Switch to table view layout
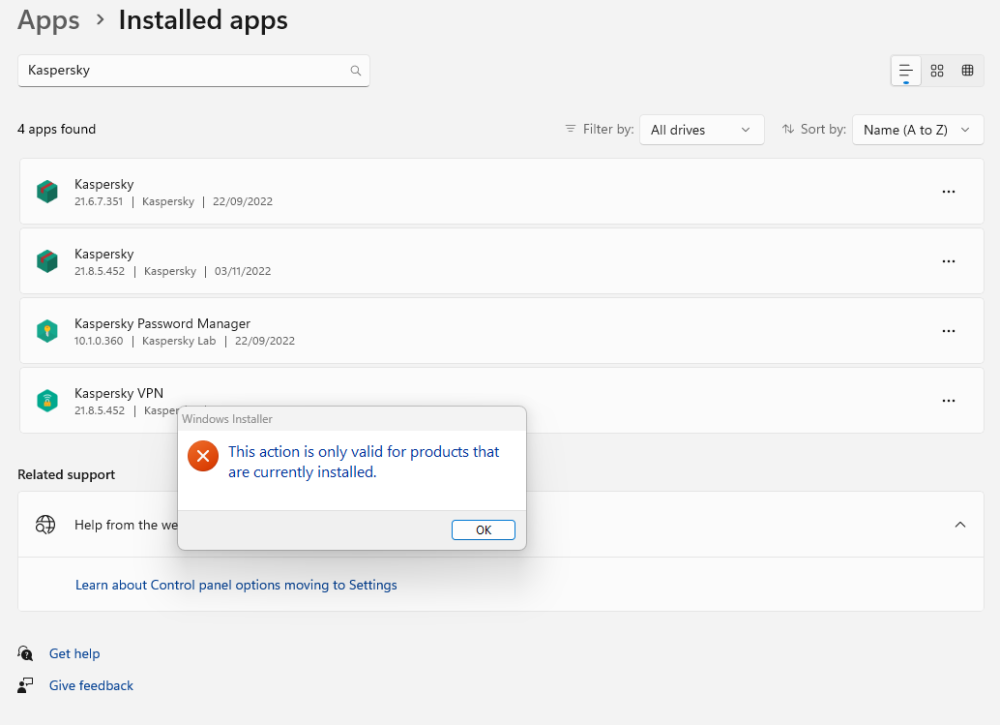The height and width of the screenshot is (725, 1000). pyautogui.click(x=967, y=70)
